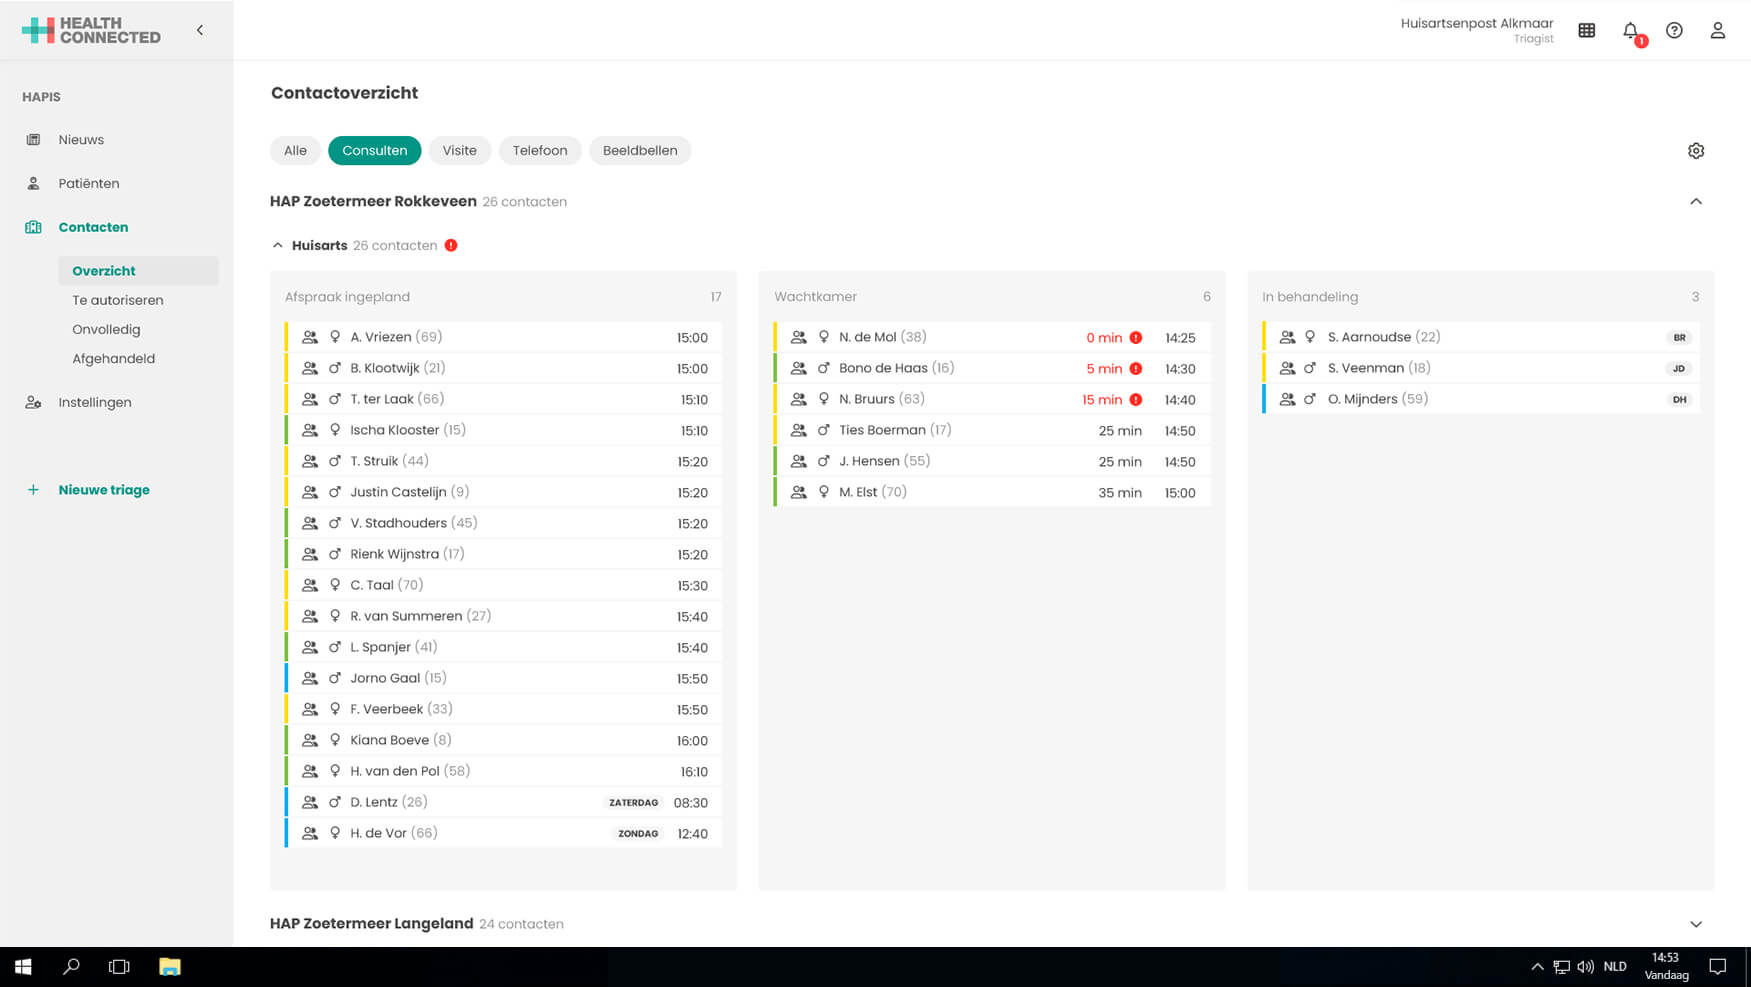The height and width of the screenshot is (987, 1751).
Task: Go to Te autoriseren submenu
Action: point(117,300)
